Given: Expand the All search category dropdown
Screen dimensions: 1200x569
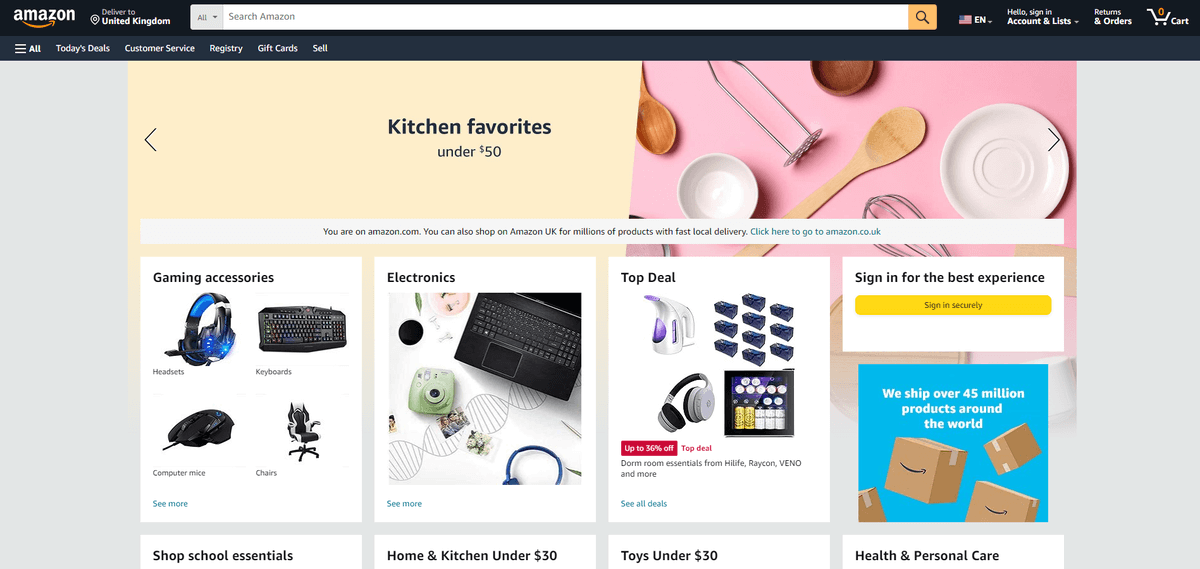Looking at the screenshot, I should (207, 17).
